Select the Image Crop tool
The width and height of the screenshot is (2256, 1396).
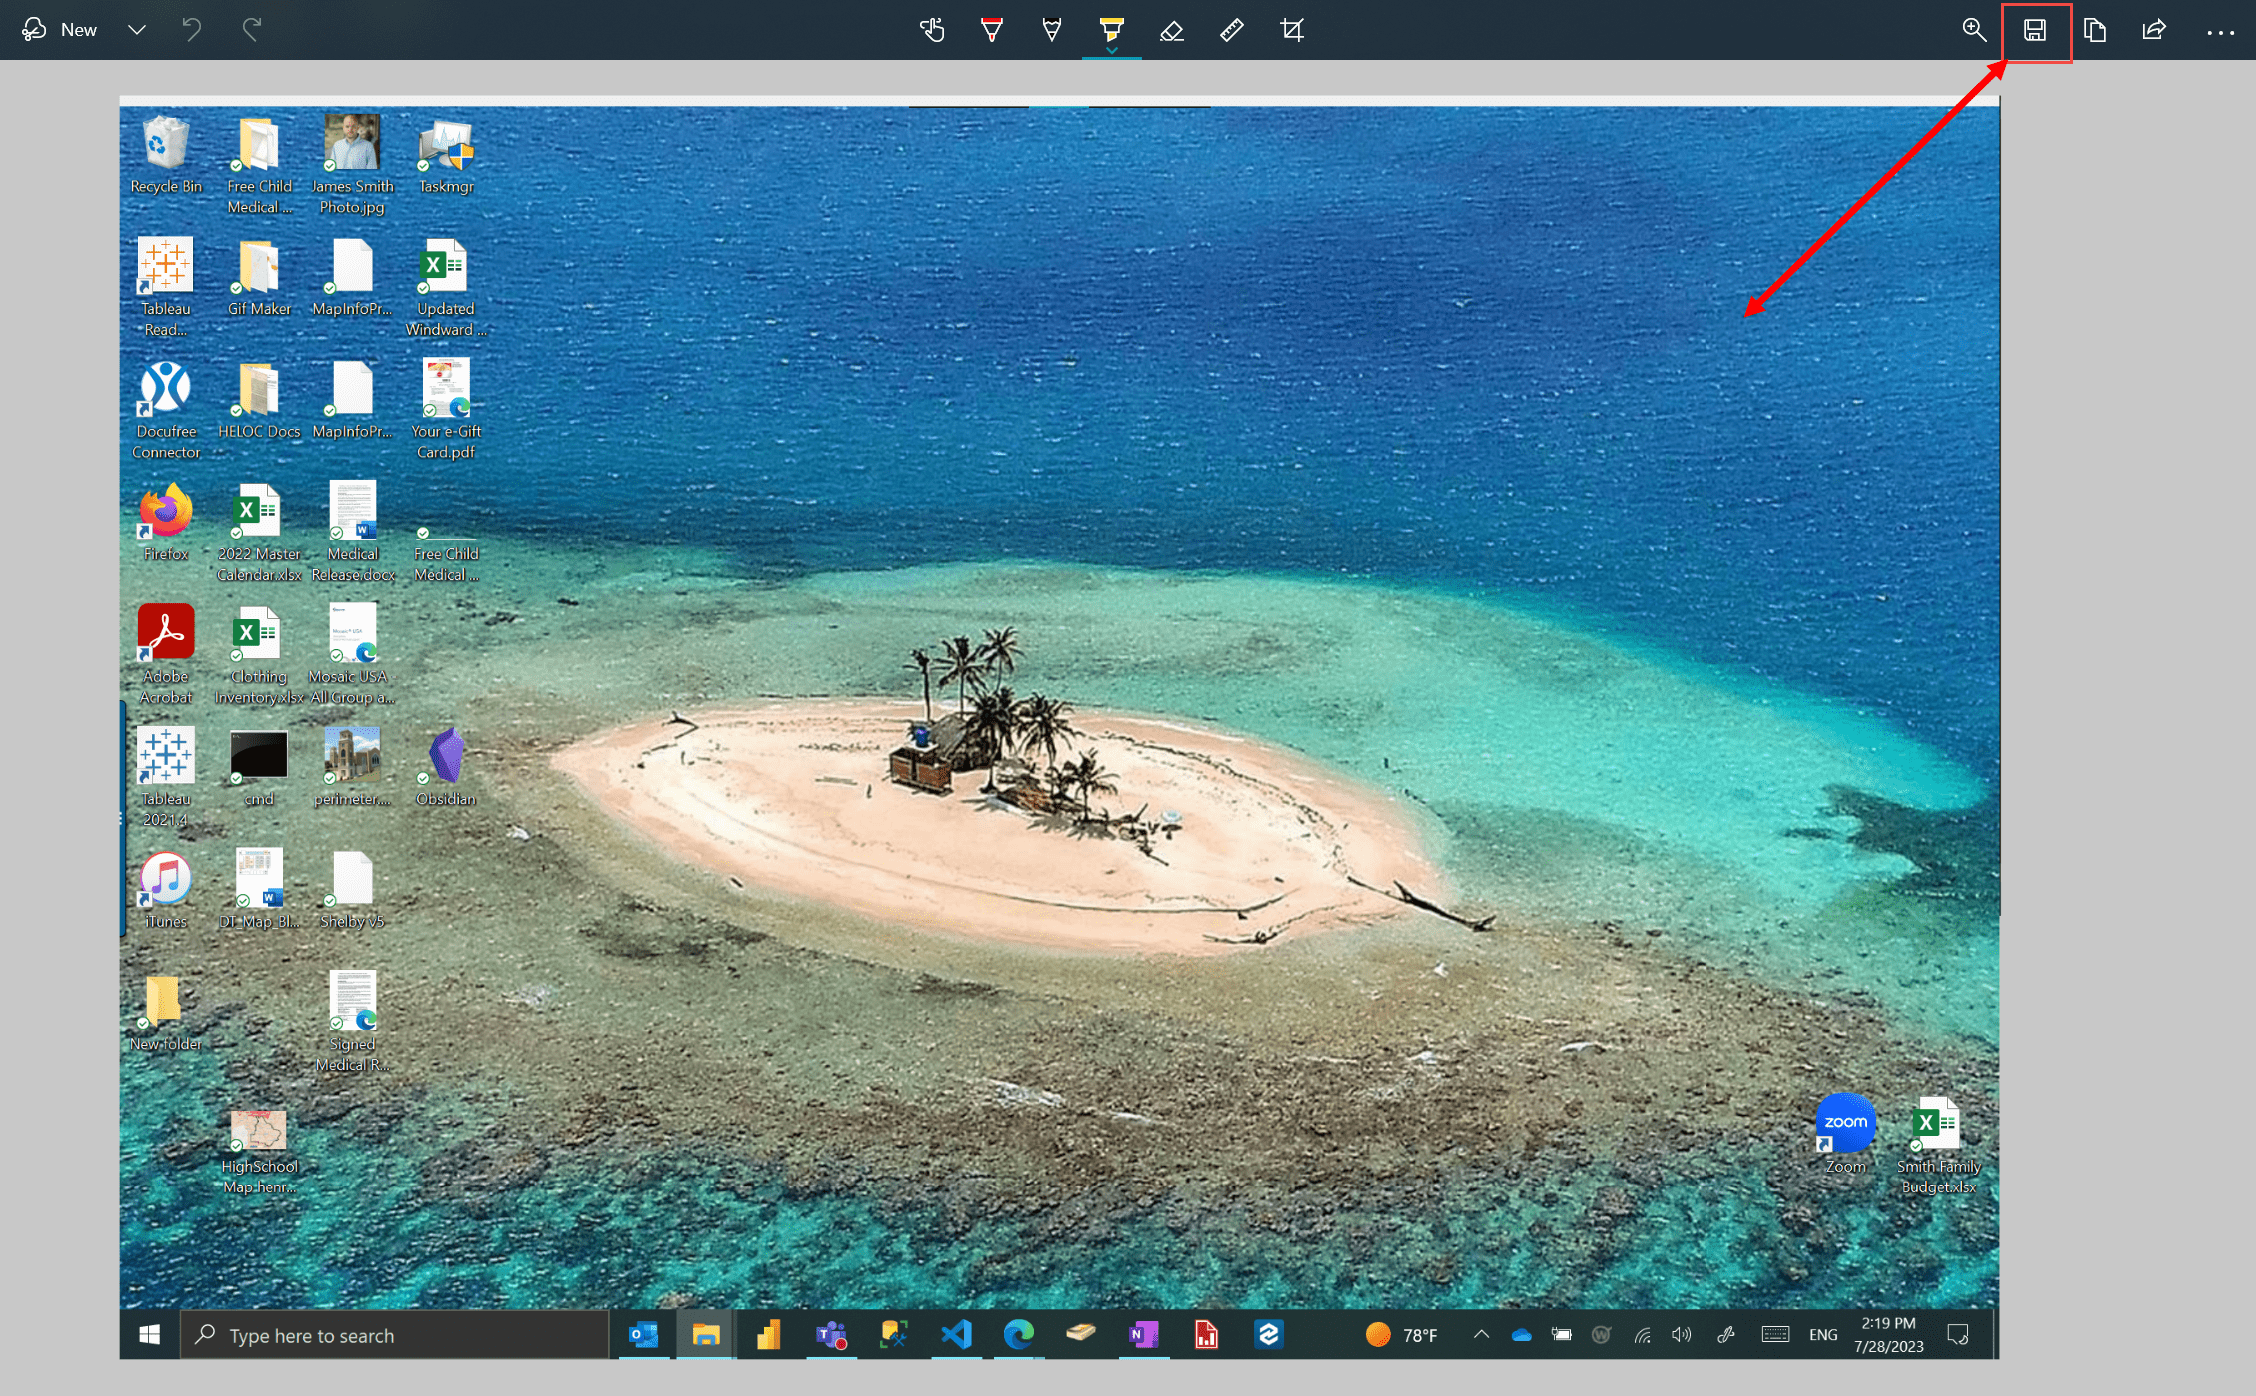pos(1292,30)
